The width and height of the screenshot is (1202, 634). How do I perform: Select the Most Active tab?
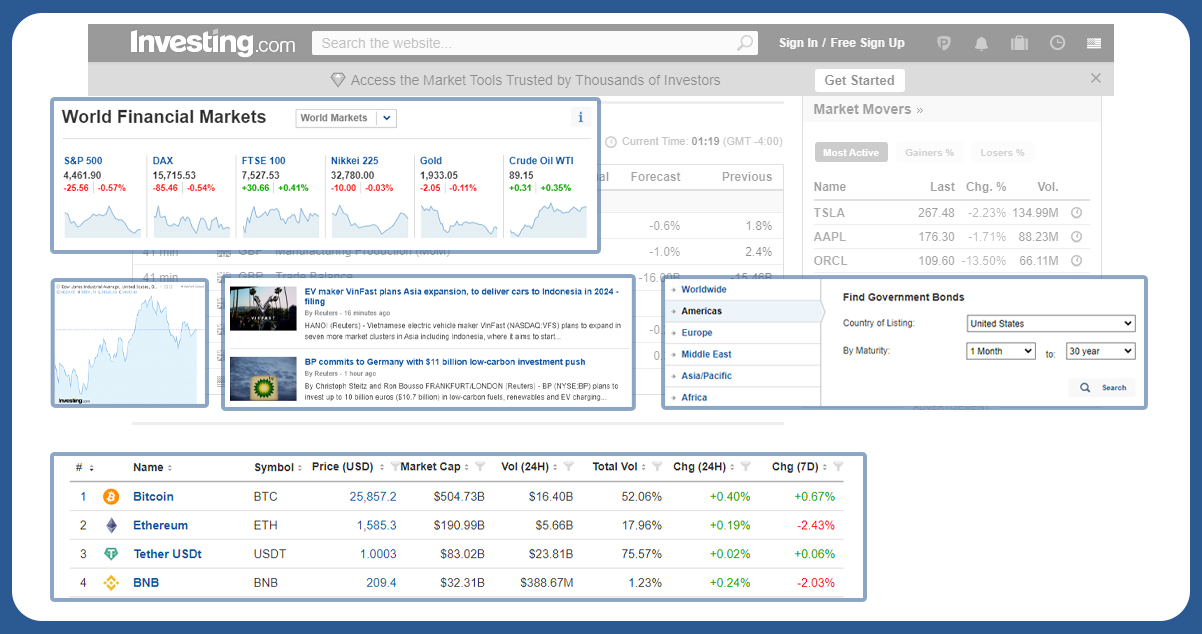850,152
